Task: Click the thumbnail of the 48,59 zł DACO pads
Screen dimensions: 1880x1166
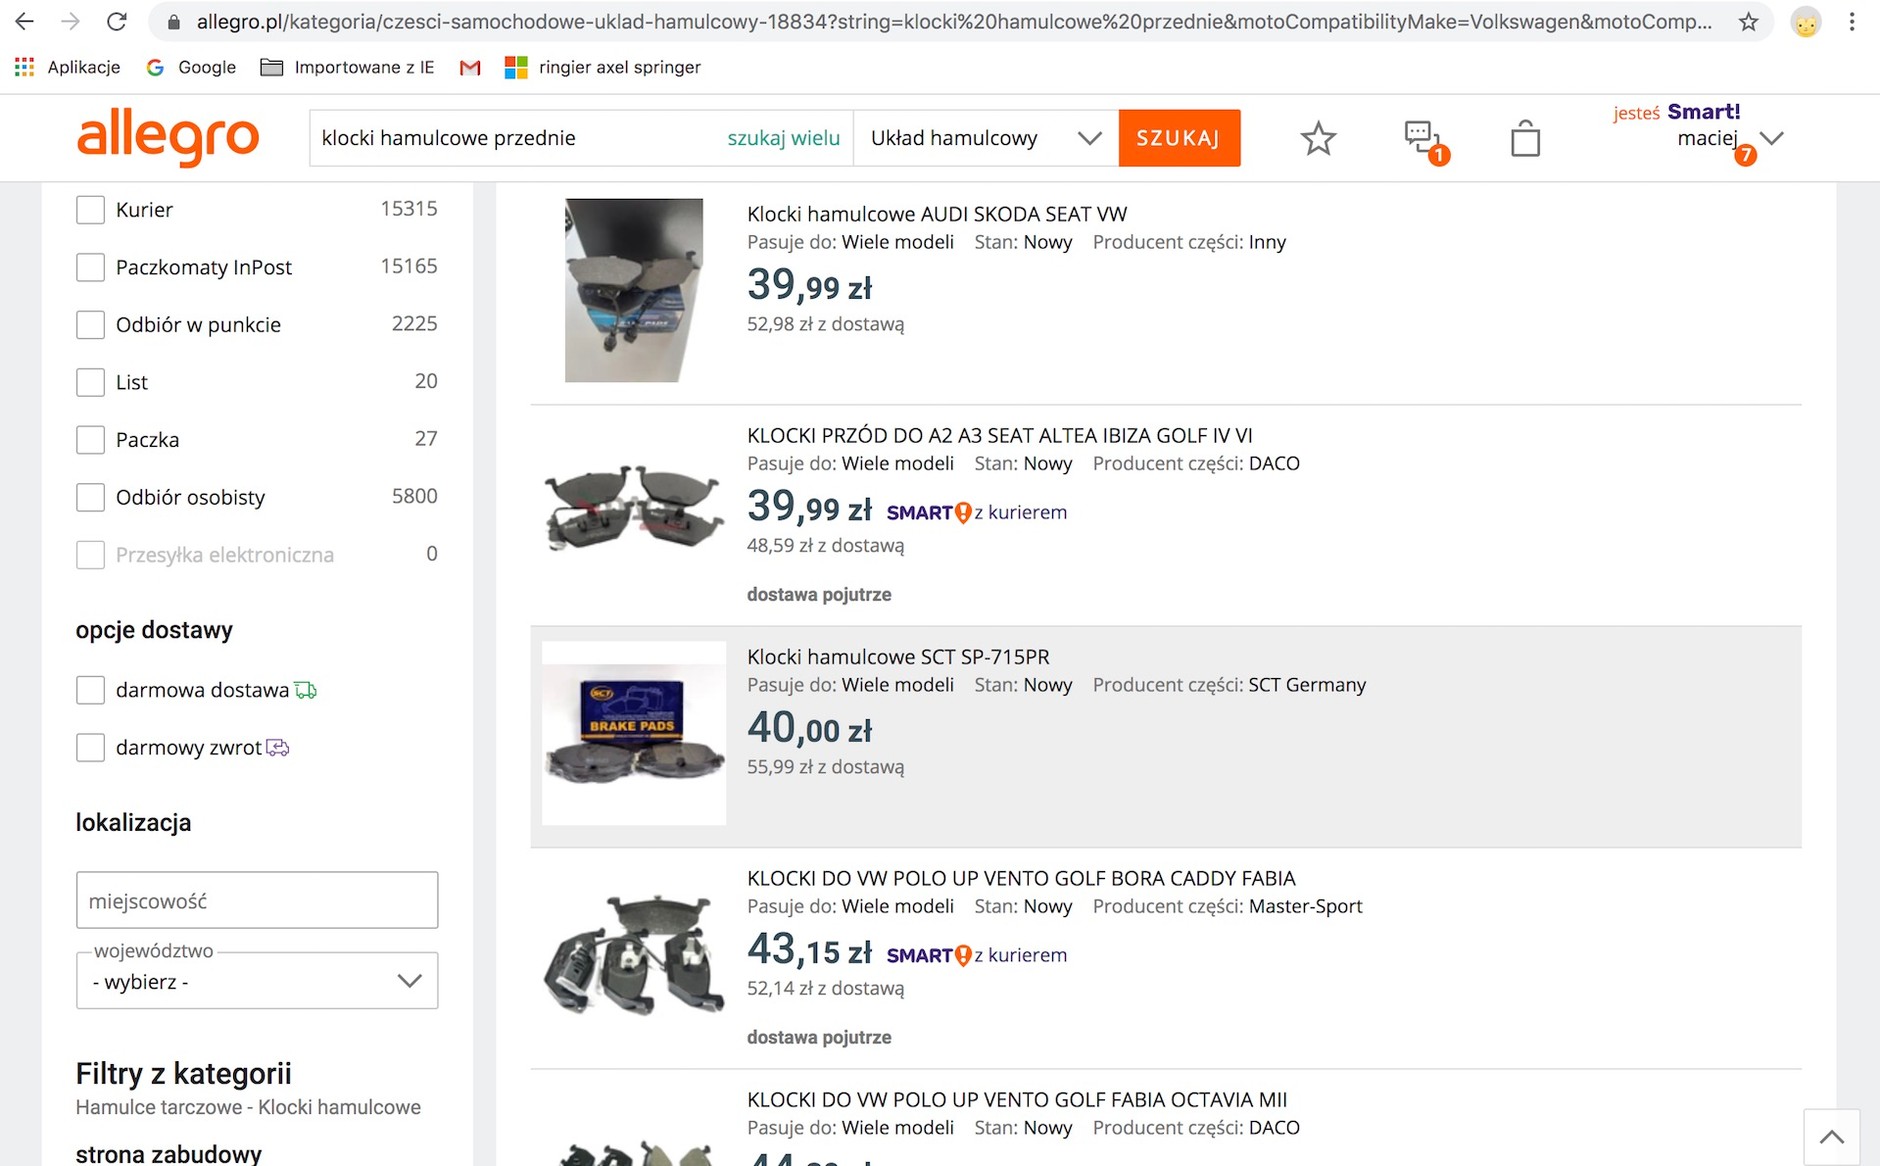Action: 634,508
